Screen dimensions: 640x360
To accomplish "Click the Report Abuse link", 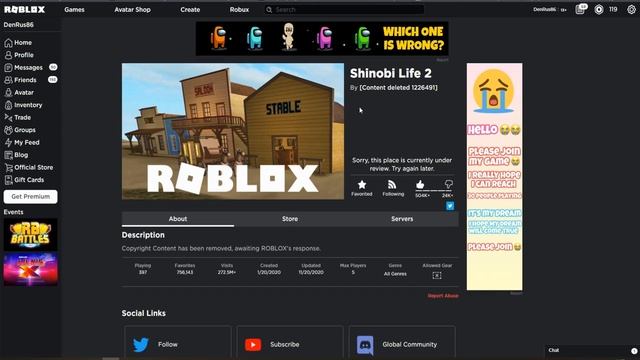I will pos(443,296).
